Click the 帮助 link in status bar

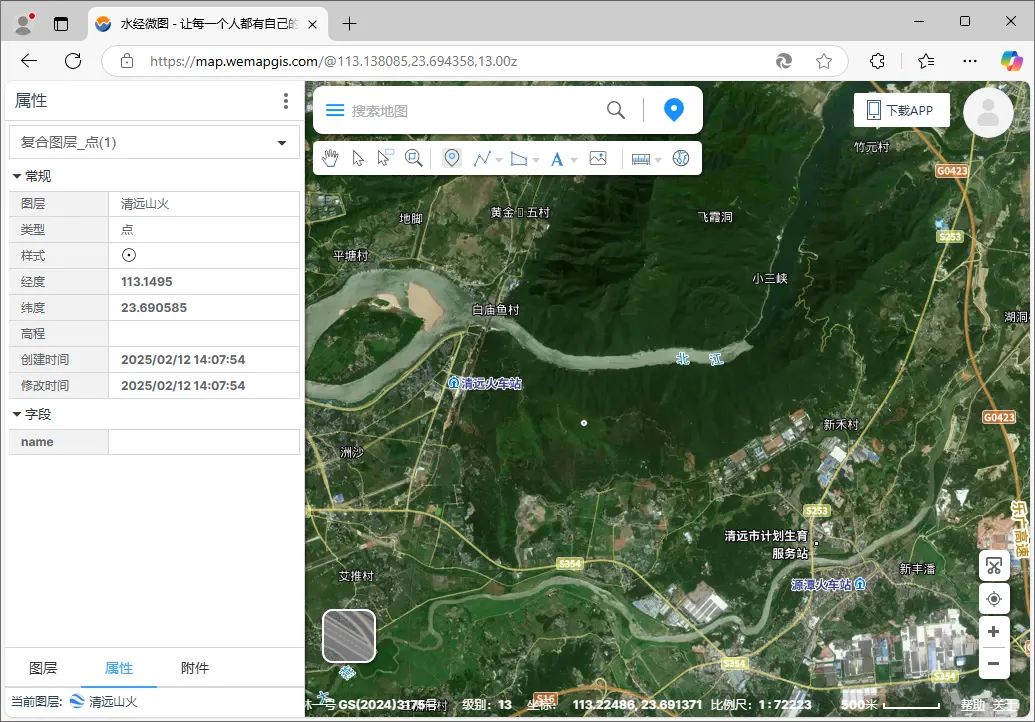972,705
